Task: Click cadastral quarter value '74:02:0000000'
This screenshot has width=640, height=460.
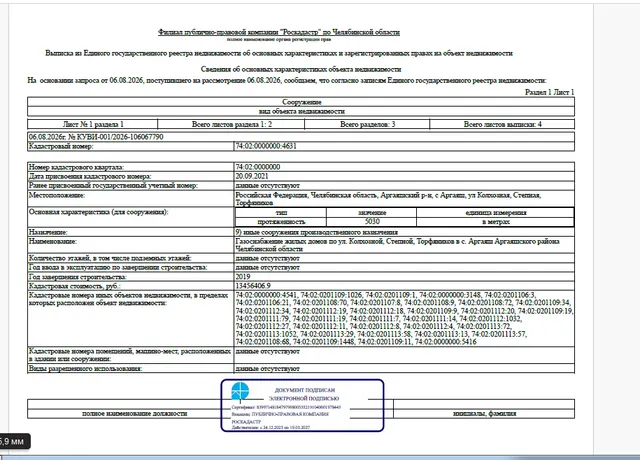Action: point(258,167)
